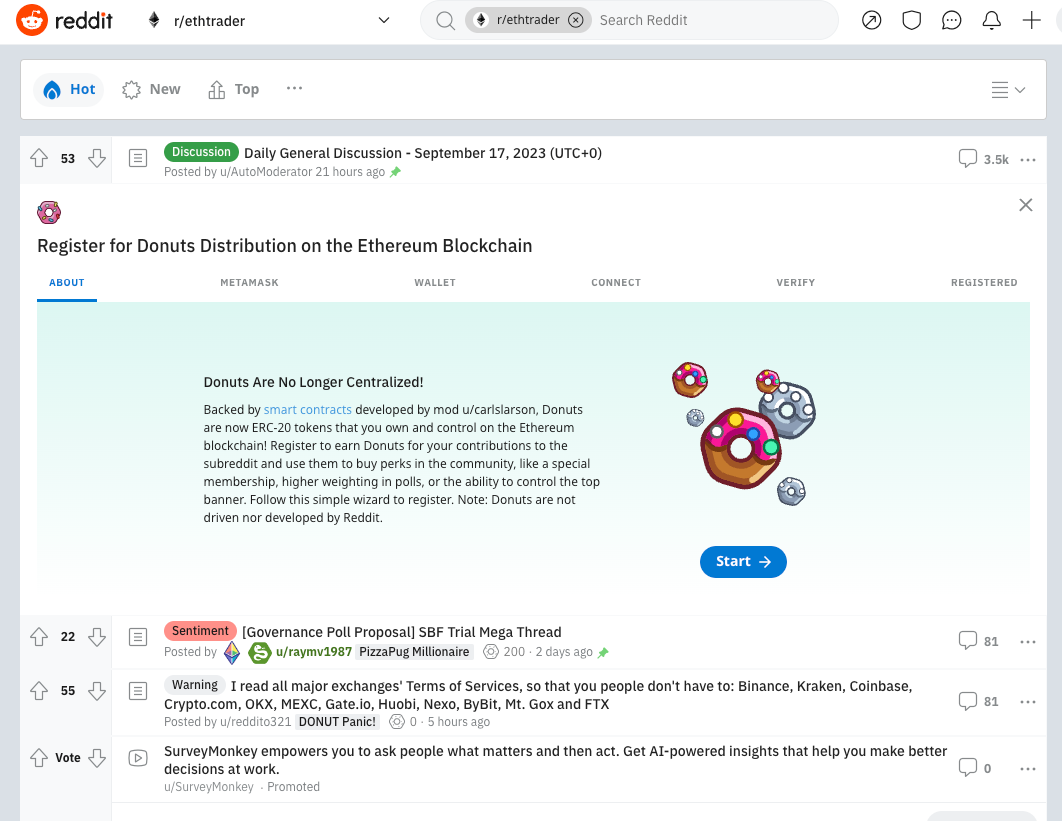Click the green Discussion flair

coord(201,152)
